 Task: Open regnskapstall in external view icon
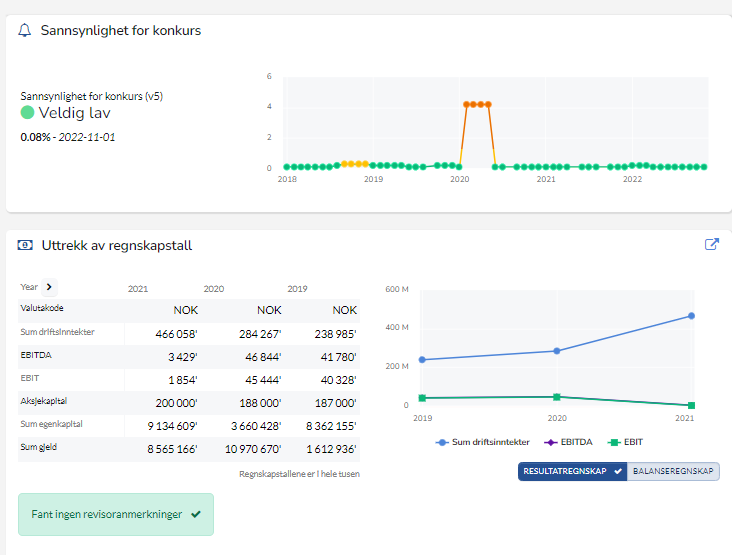click(x=711, y=244)
